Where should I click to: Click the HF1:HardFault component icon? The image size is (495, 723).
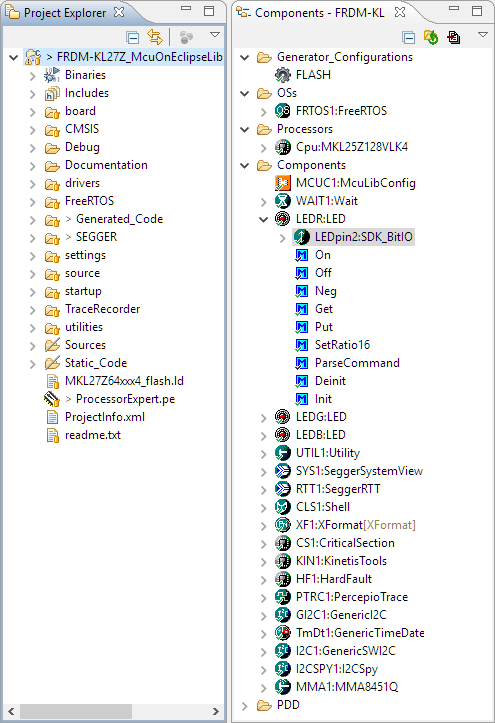coord(283,579)
